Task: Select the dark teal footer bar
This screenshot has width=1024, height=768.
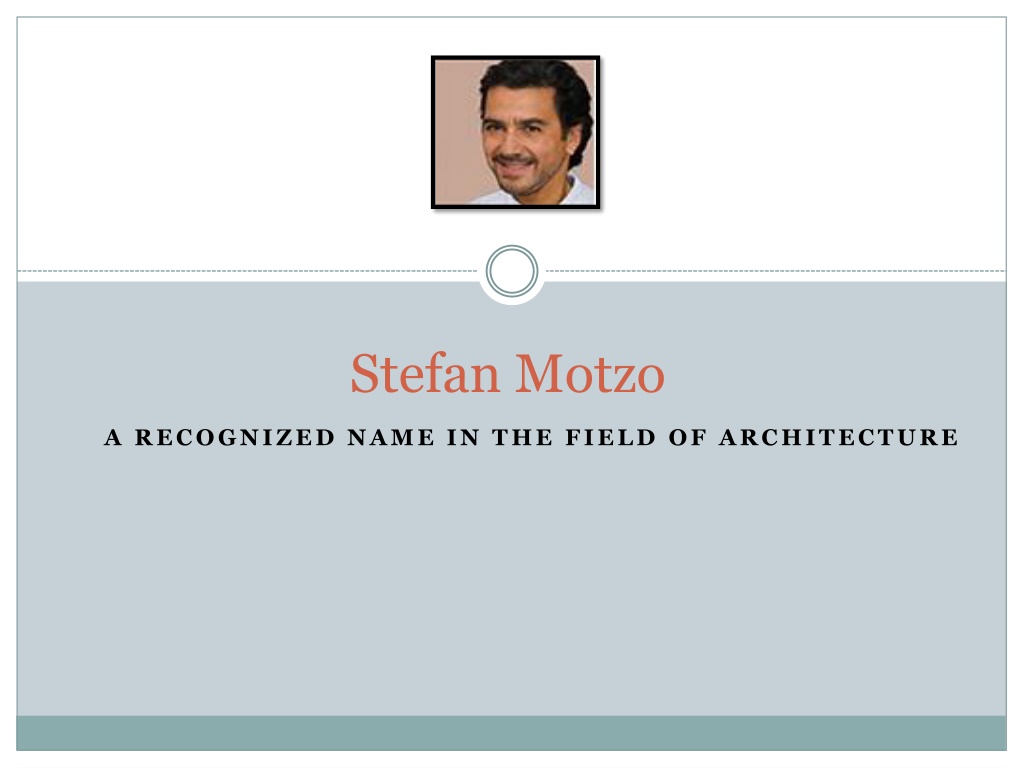Action: click(x=511, y=733)
